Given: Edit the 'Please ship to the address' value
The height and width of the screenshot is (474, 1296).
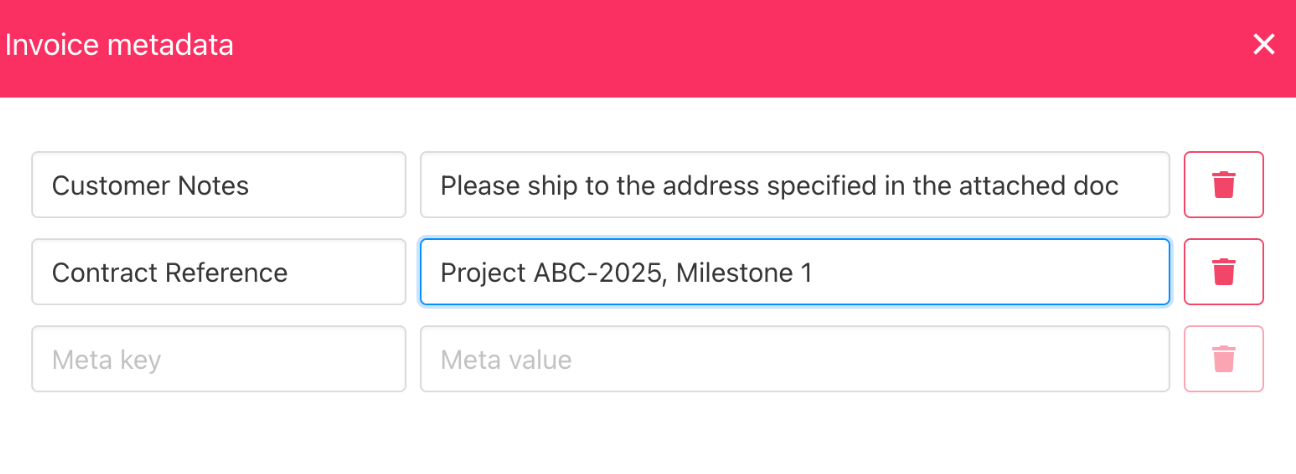Looking at the screenshot, I should tap(795, 185).
